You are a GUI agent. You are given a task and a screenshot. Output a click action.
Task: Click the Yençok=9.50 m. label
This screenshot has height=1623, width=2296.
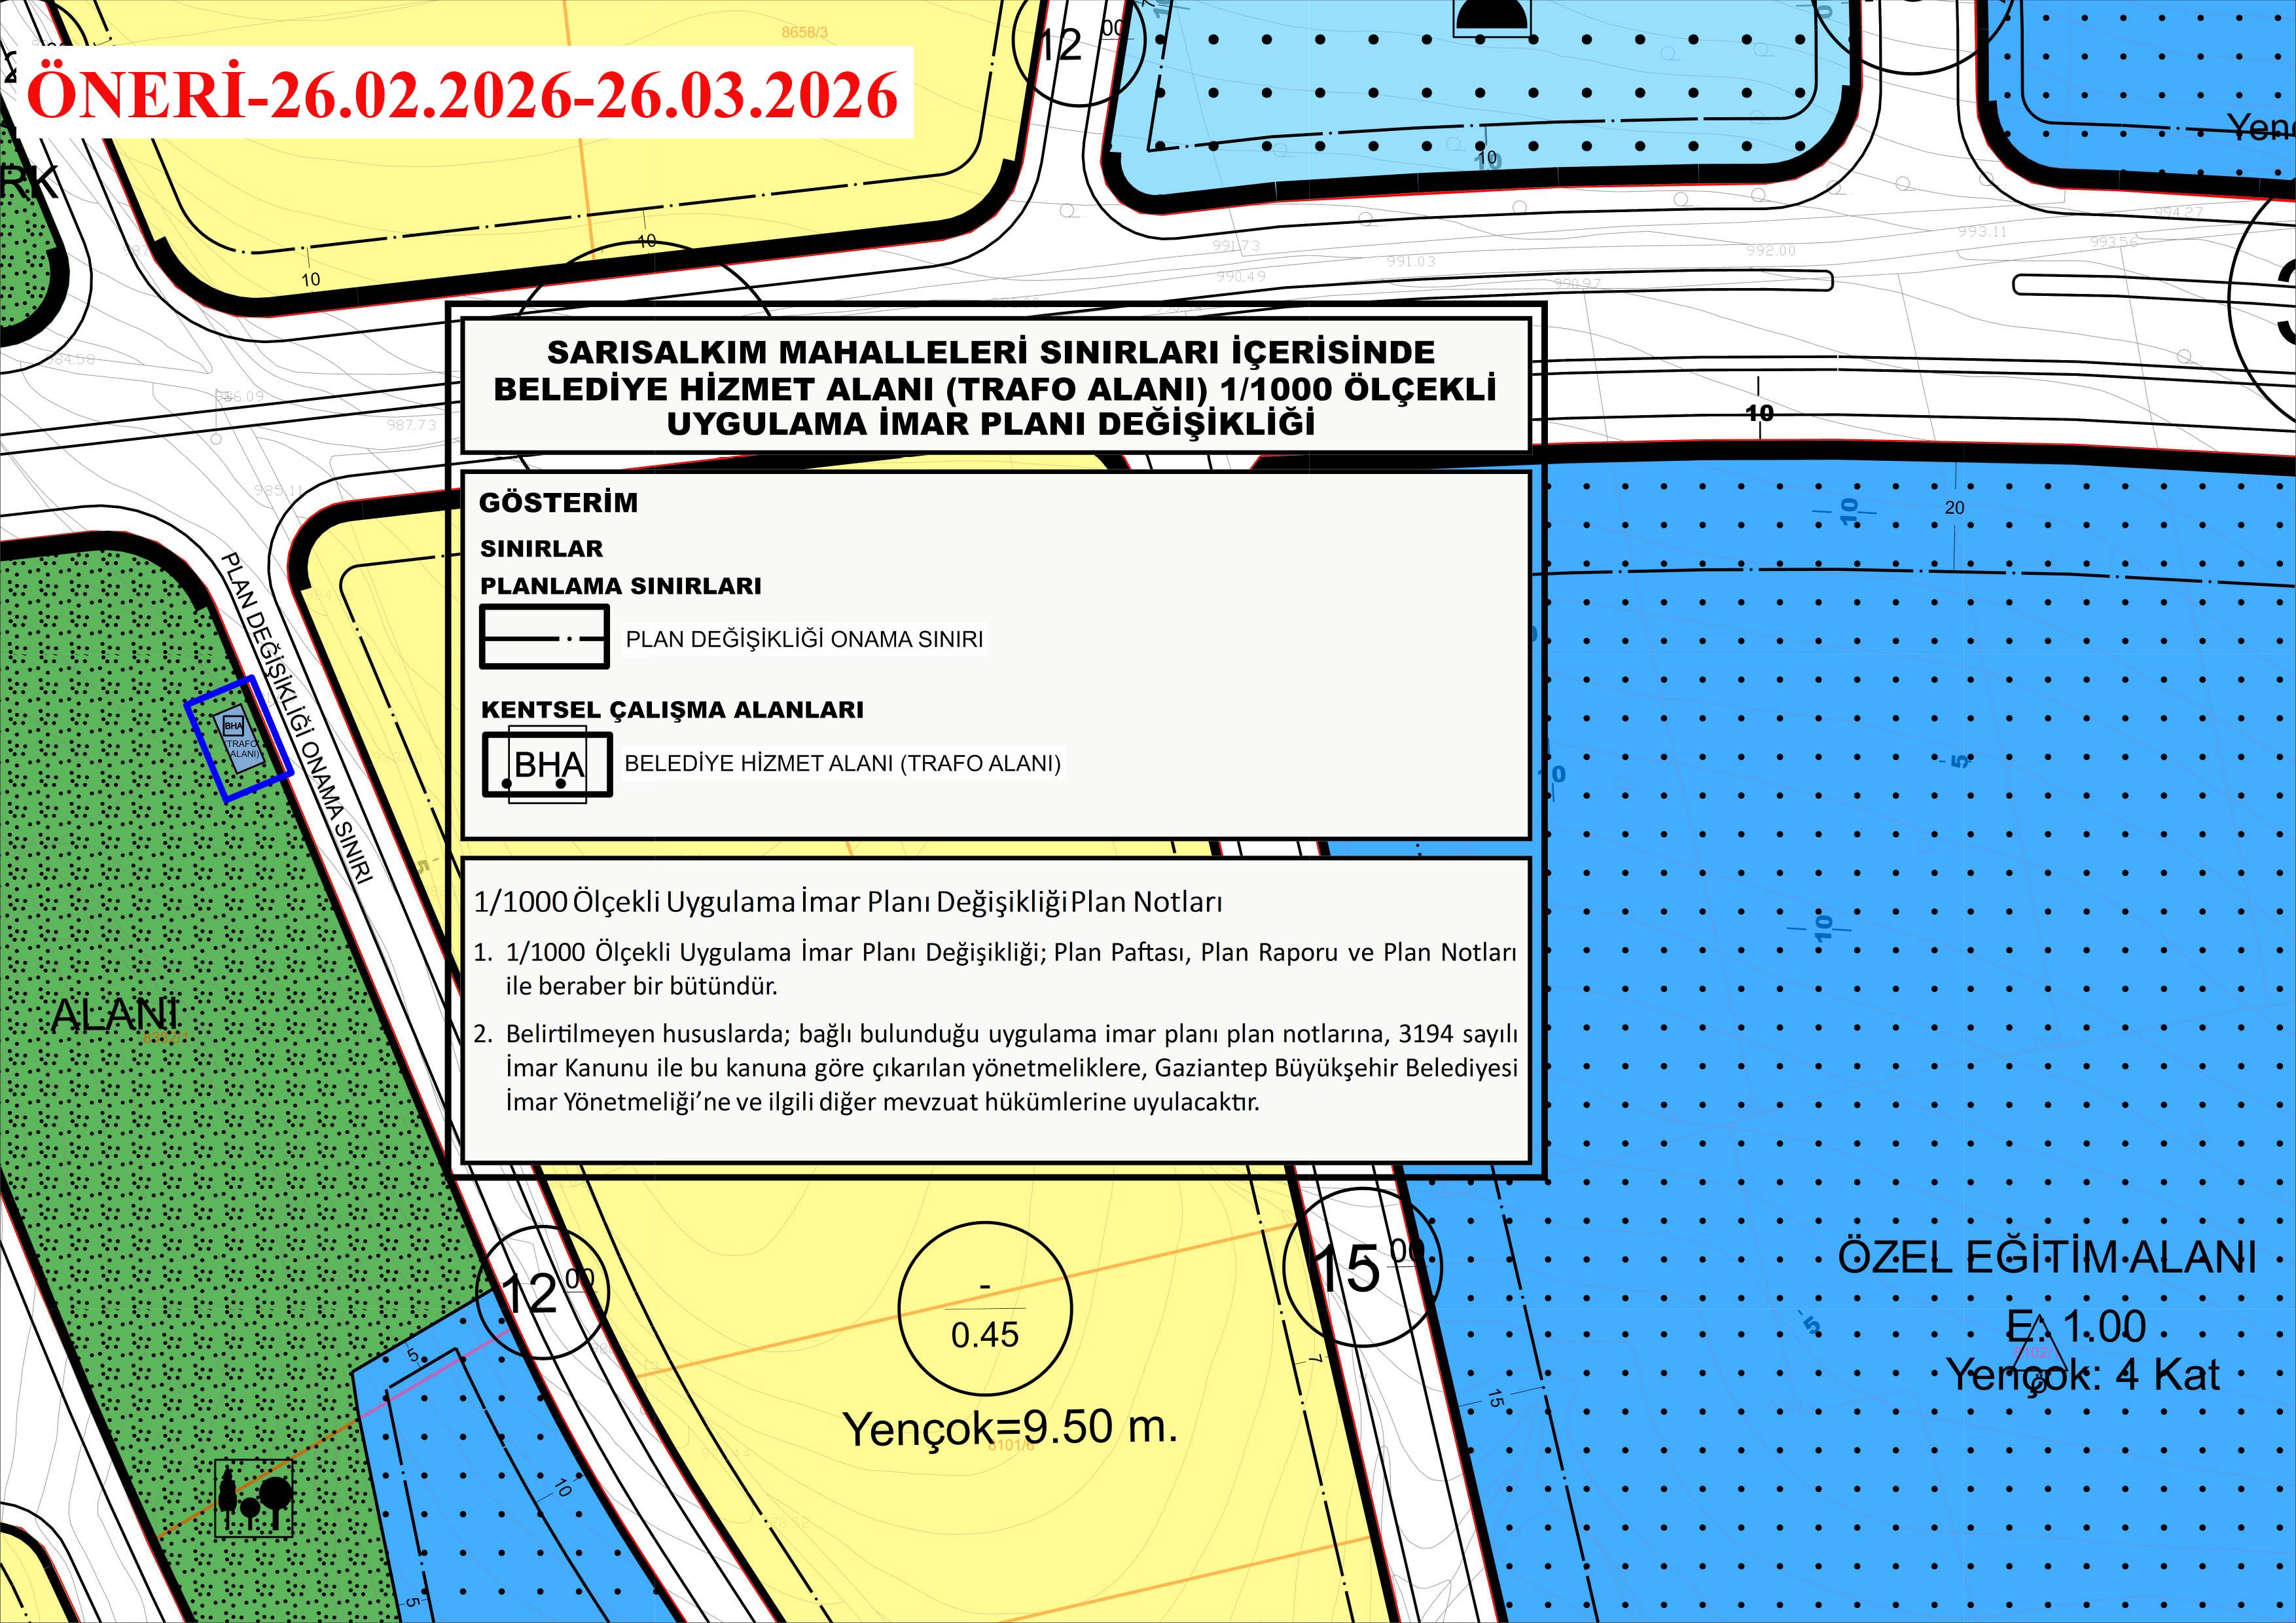(1010, 1427)
